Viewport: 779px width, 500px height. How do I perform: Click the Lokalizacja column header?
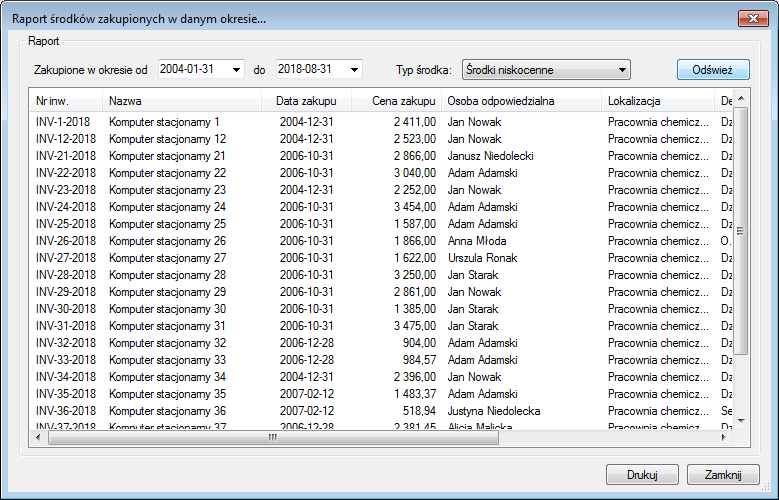tap(658, 101)
